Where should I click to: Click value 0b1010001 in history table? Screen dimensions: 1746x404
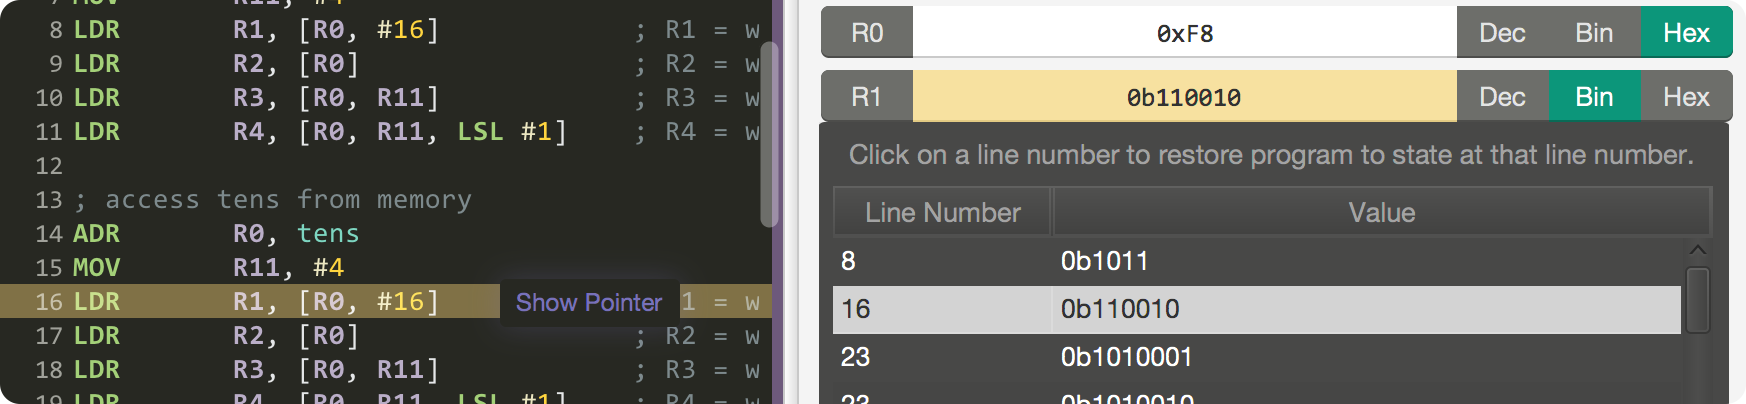1126,357
